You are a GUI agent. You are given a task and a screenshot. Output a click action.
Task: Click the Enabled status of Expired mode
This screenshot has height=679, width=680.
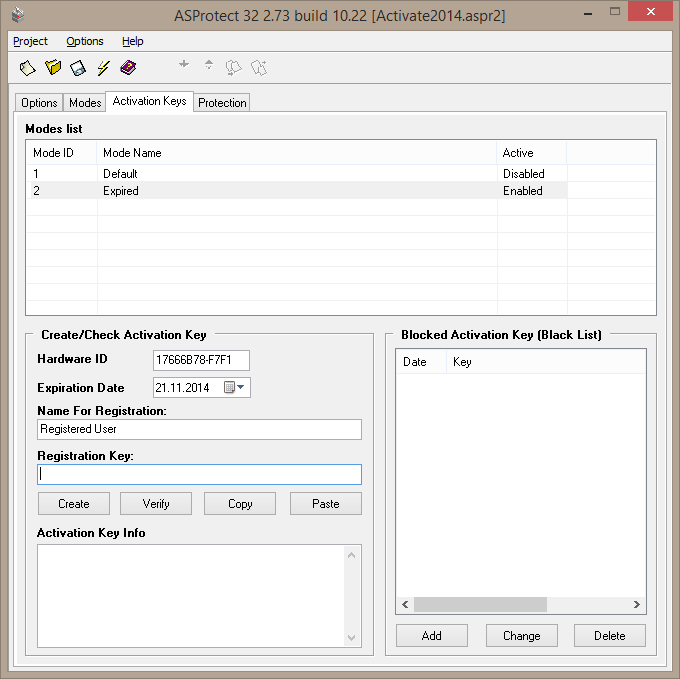pyautogui.click(x=523, y=191)
